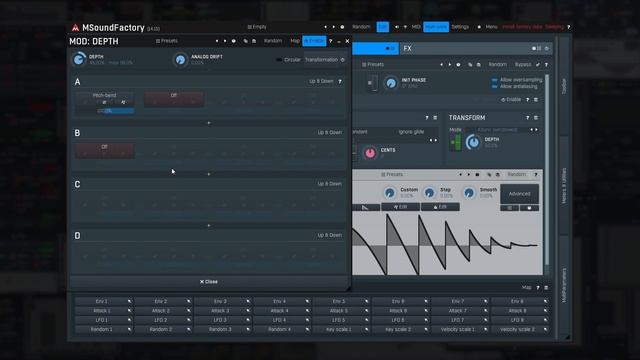Open the Presets dropdown in the shape editor
This screenshot has width=640, height=360.
coord(392,174)
